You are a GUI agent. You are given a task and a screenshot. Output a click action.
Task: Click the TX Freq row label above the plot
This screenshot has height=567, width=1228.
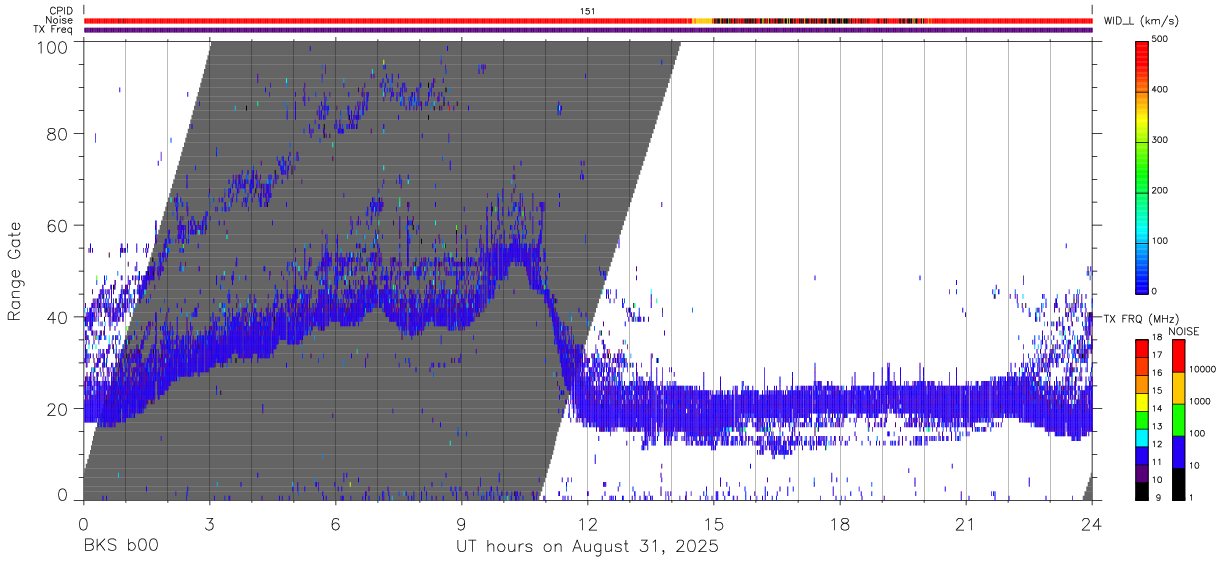[x=53, y=30]
